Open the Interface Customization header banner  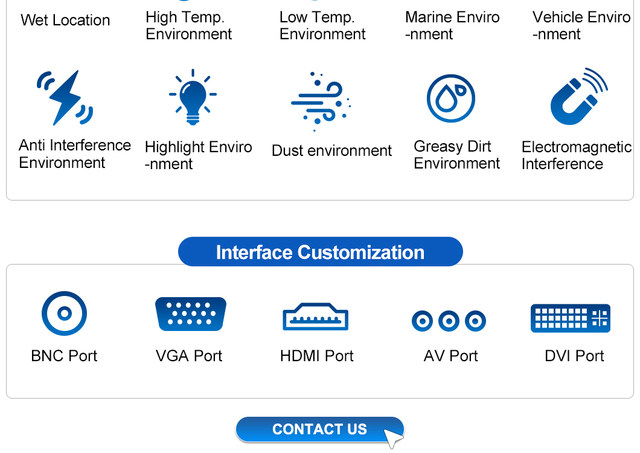pyautogui.click(x=320, y=252)
